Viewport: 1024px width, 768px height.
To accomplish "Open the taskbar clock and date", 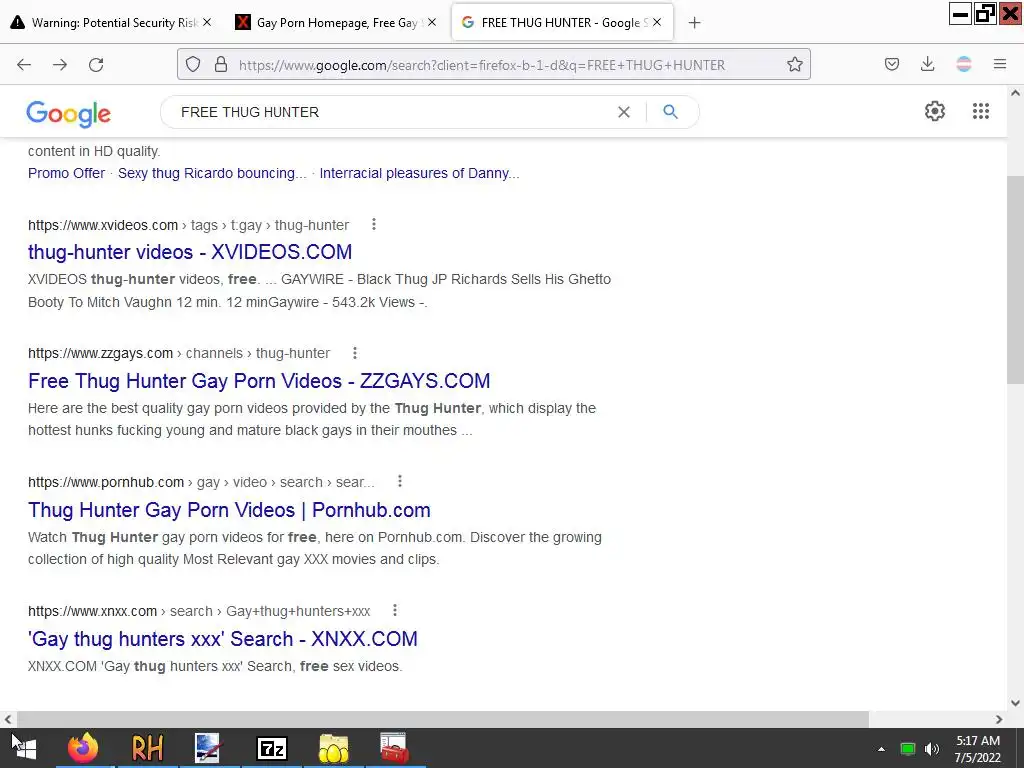I will pos(978,749).
